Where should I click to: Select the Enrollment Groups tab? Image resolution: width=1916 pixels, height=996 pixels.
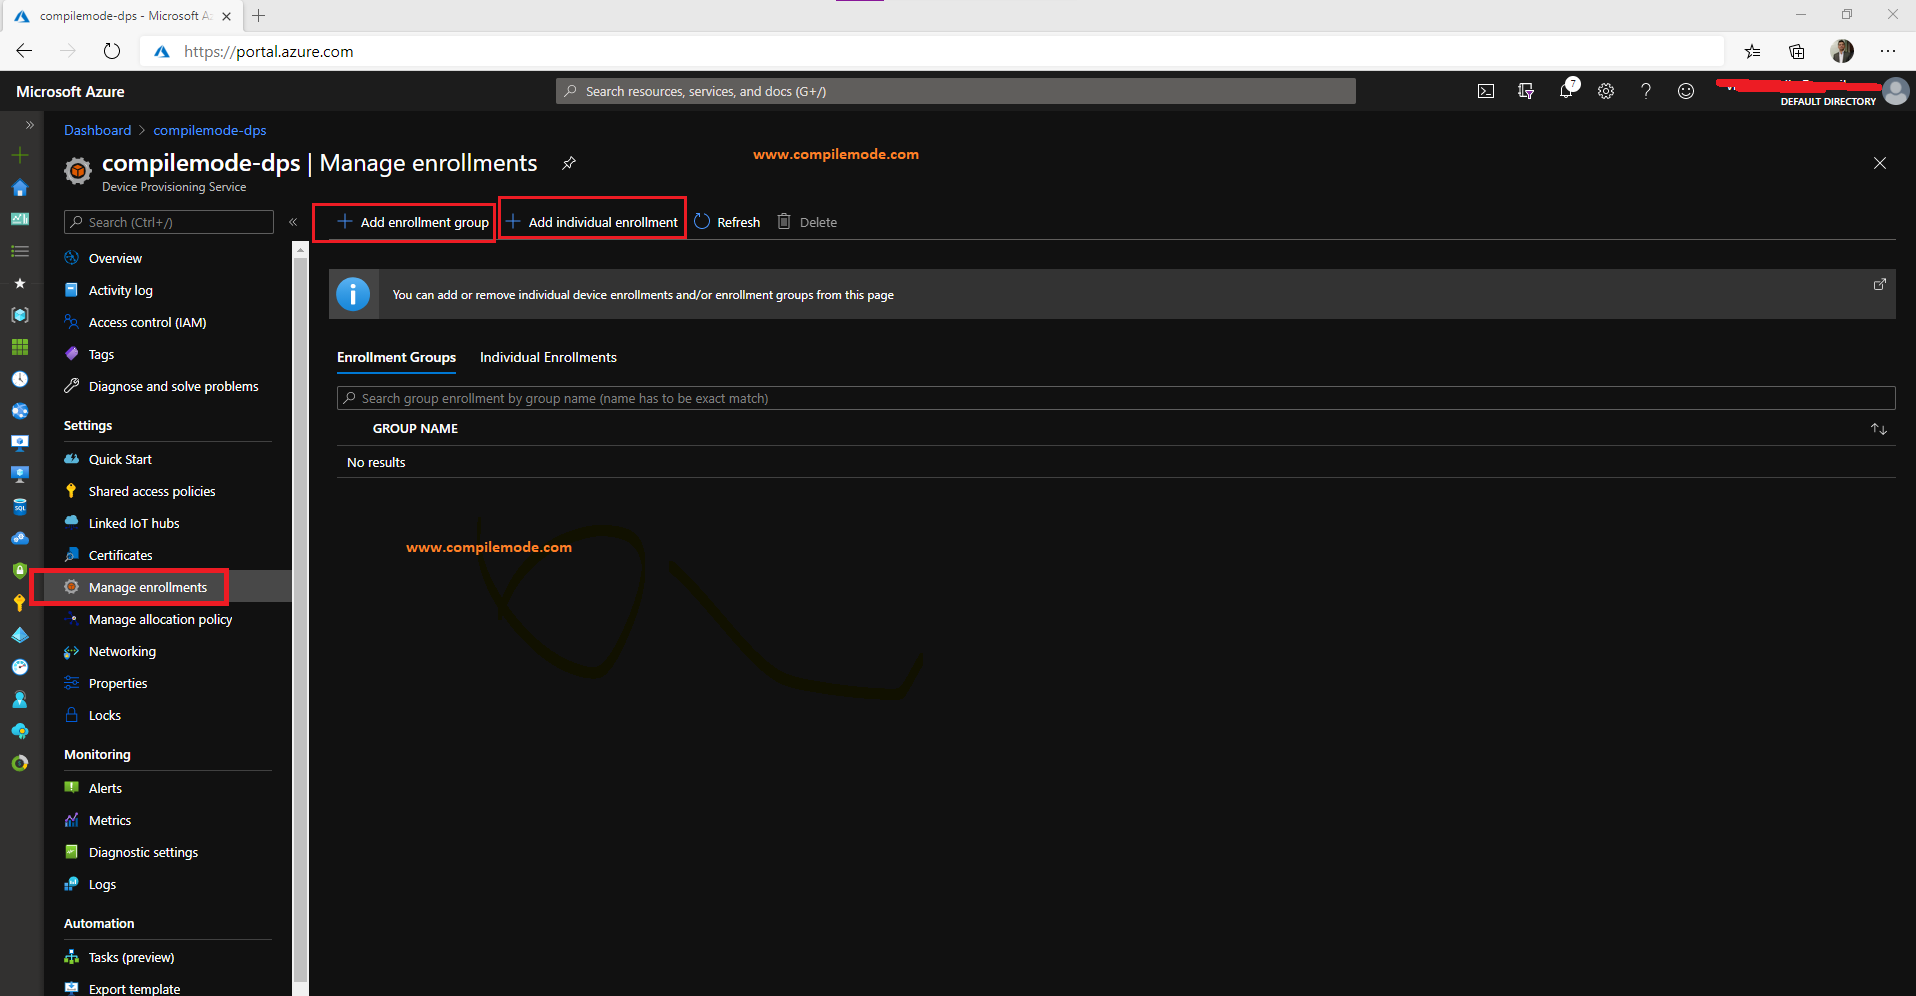[396, 357]
